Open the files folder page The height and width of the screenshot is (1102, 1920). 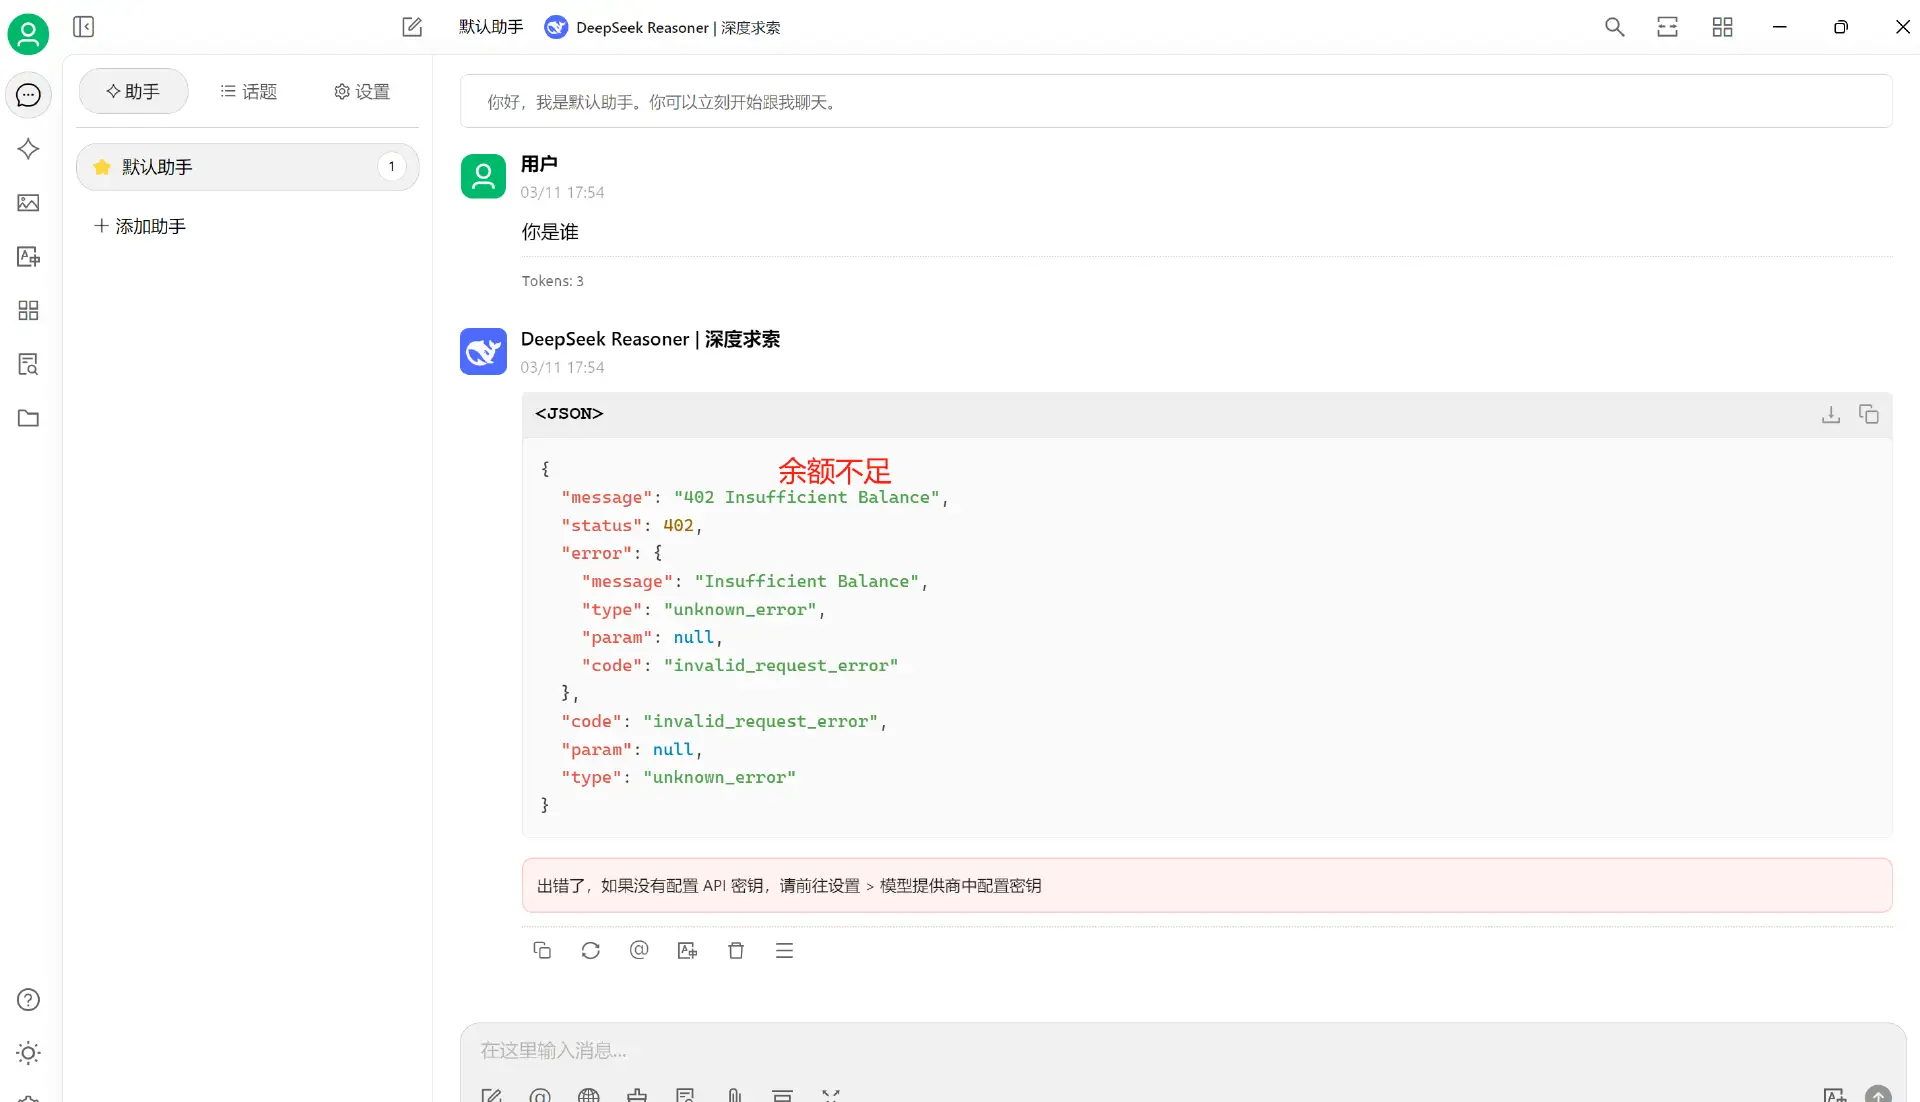click(x=28, y=418)
